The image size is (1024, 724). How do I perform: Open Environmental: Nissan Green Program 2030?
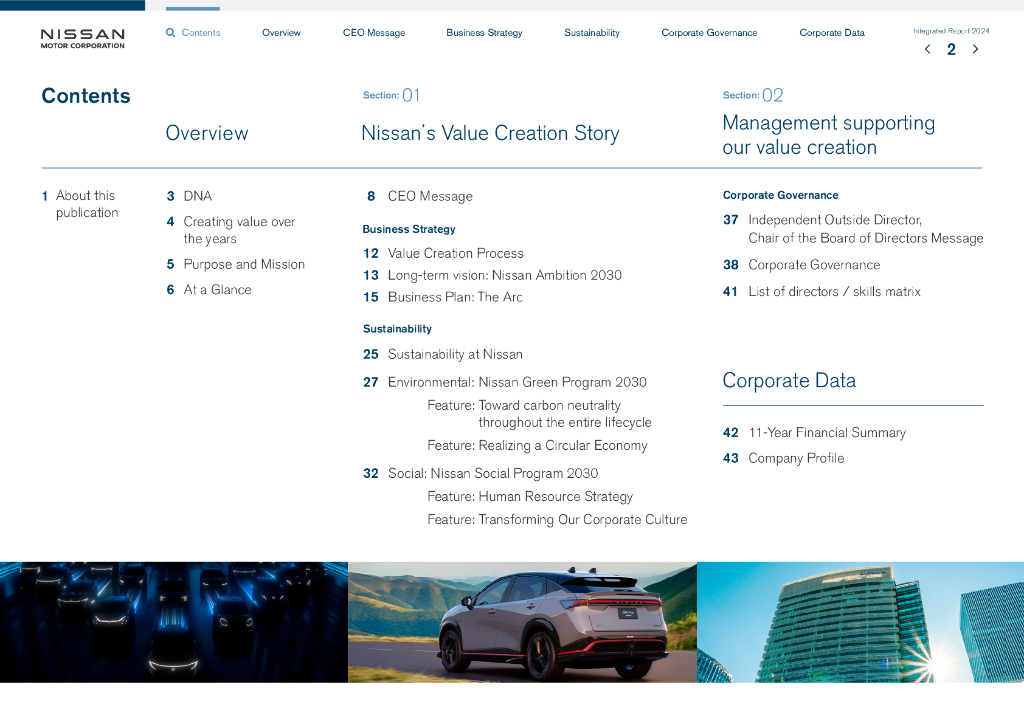click(x=505, y=382)
